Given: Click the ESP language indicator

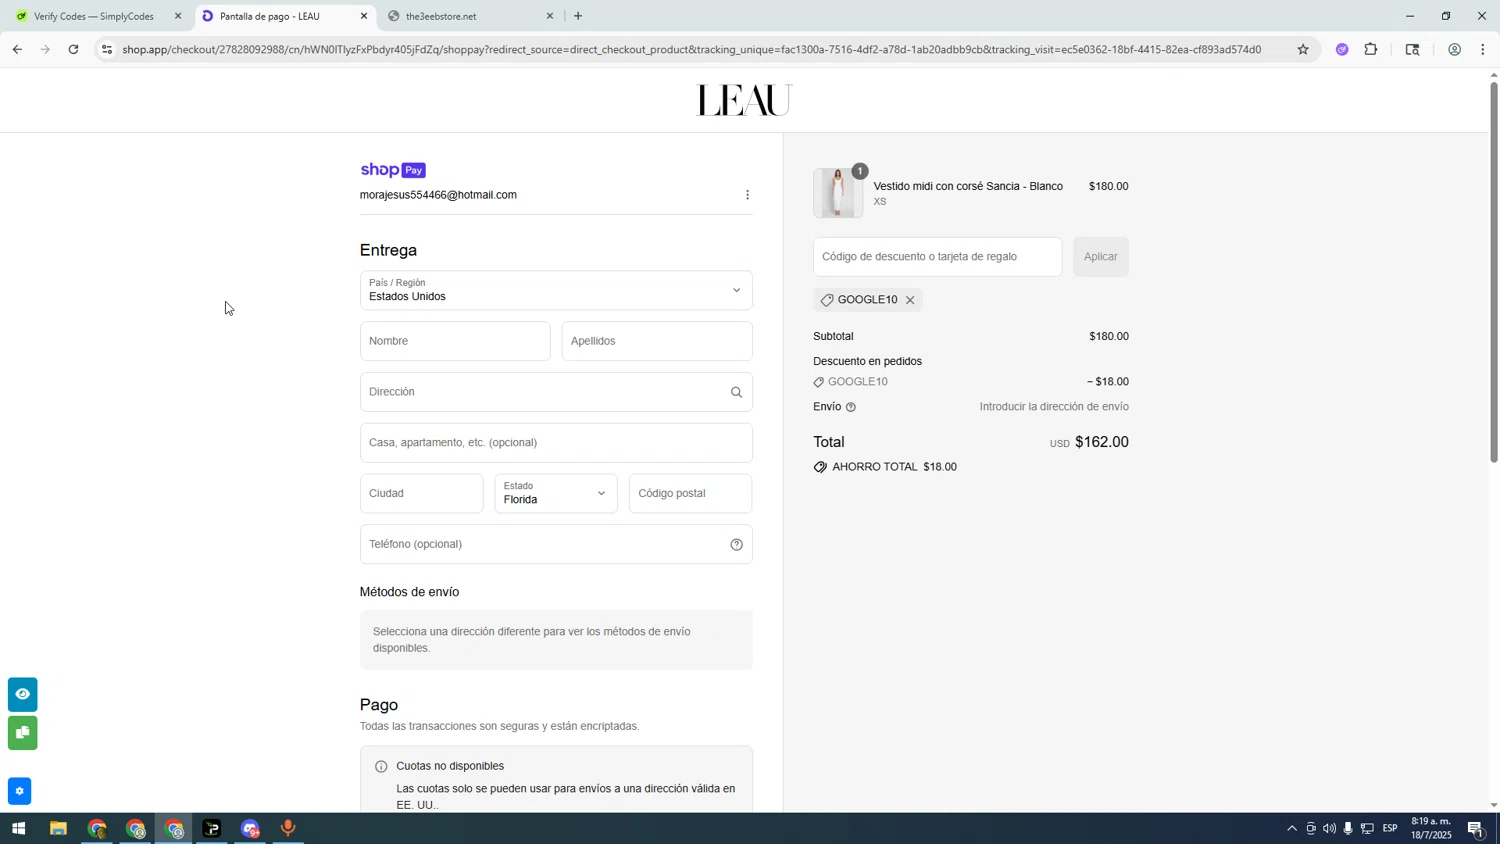Looking at the screenshot, I should 1390,829.
